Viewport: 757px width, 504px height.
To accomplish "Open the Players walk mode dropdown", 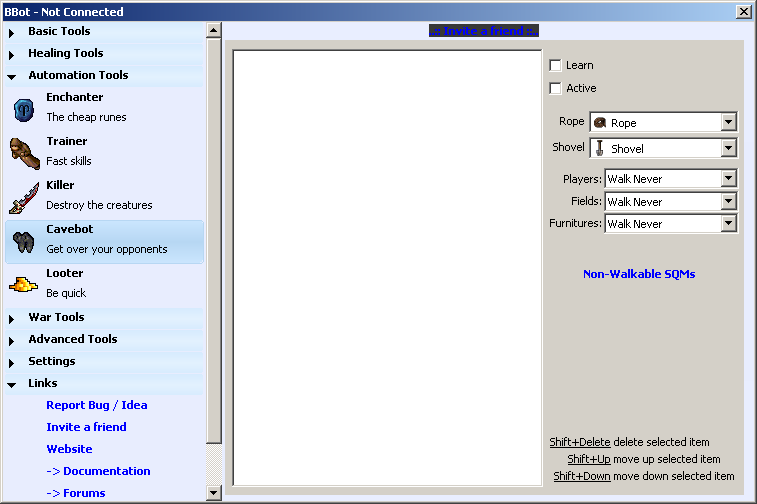I will pyautogui.click(x=728, y=179).
